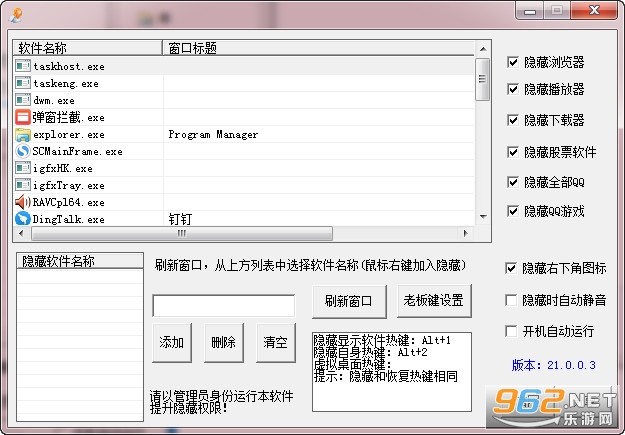625x435 pixels.
Task: Close the application window
Action: (594, 10)
